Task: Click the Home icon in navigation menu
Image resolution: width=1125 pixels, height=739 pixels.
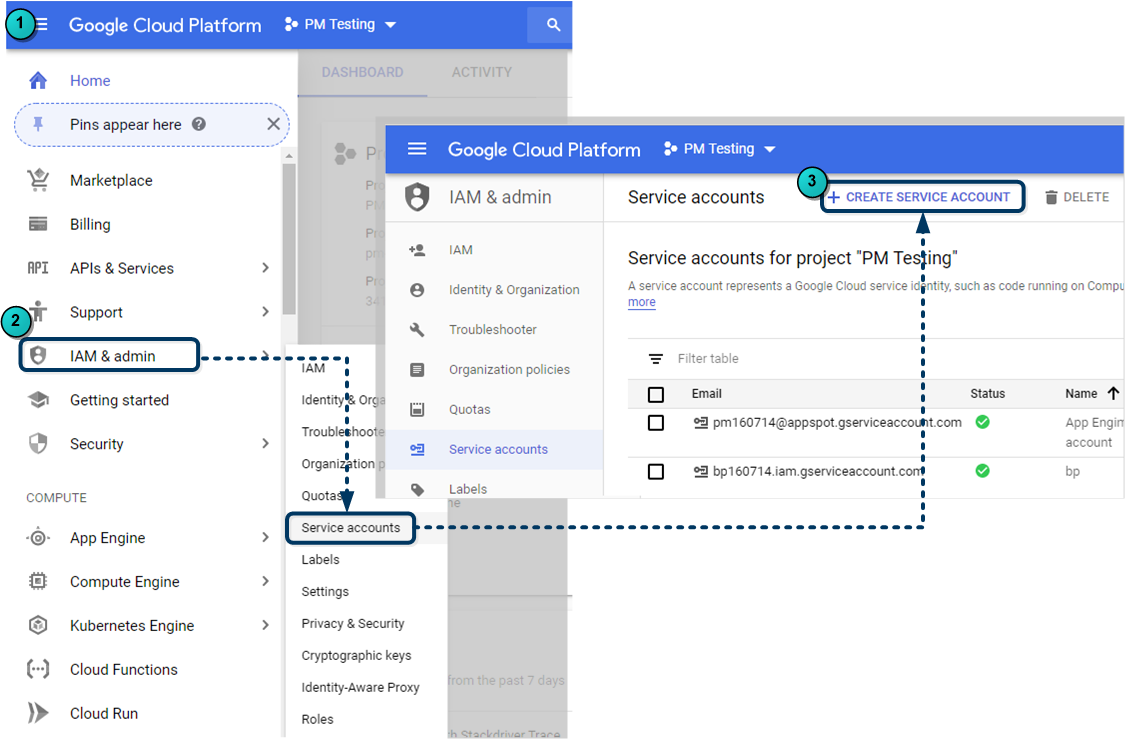Action: click(x=38, y=80)
